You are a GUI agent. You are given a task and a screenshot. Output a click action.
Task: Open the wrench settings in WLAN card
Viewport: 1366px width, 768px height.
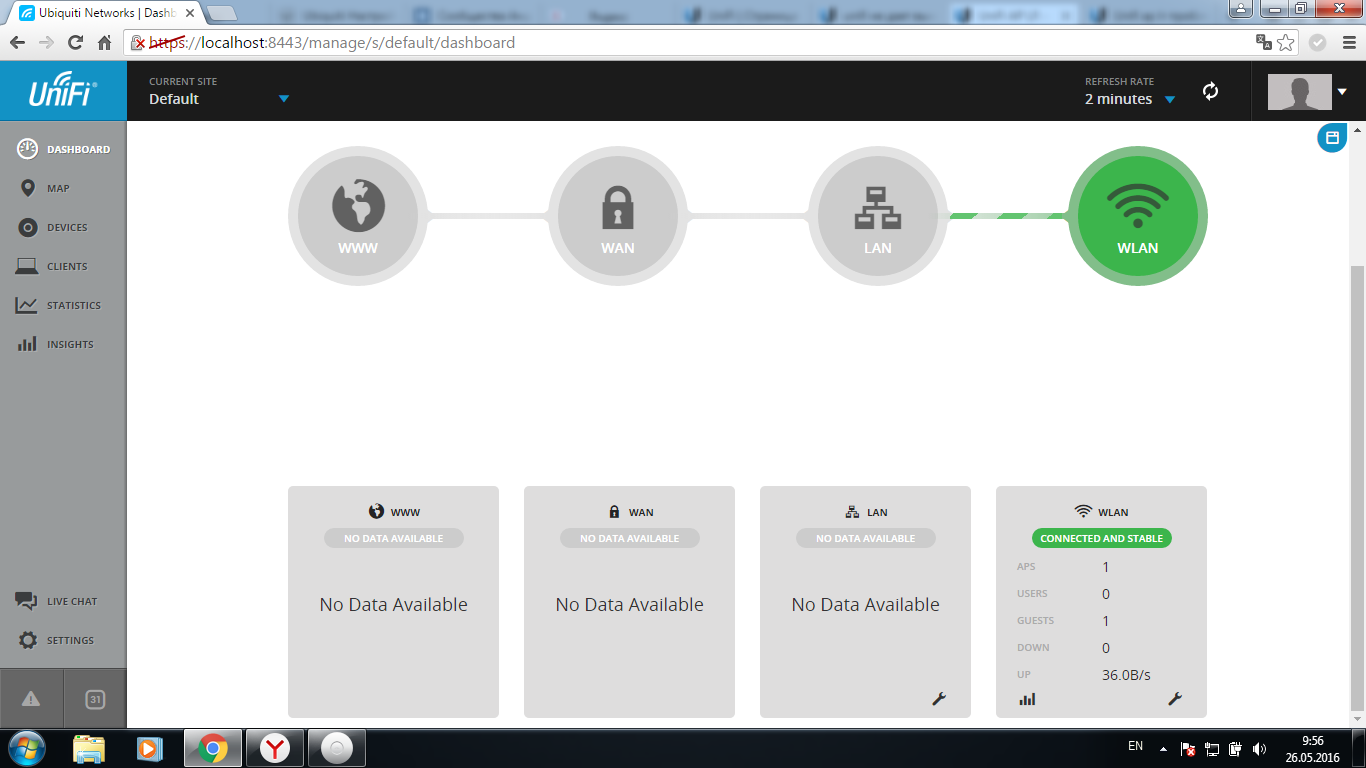(1175, 699)
